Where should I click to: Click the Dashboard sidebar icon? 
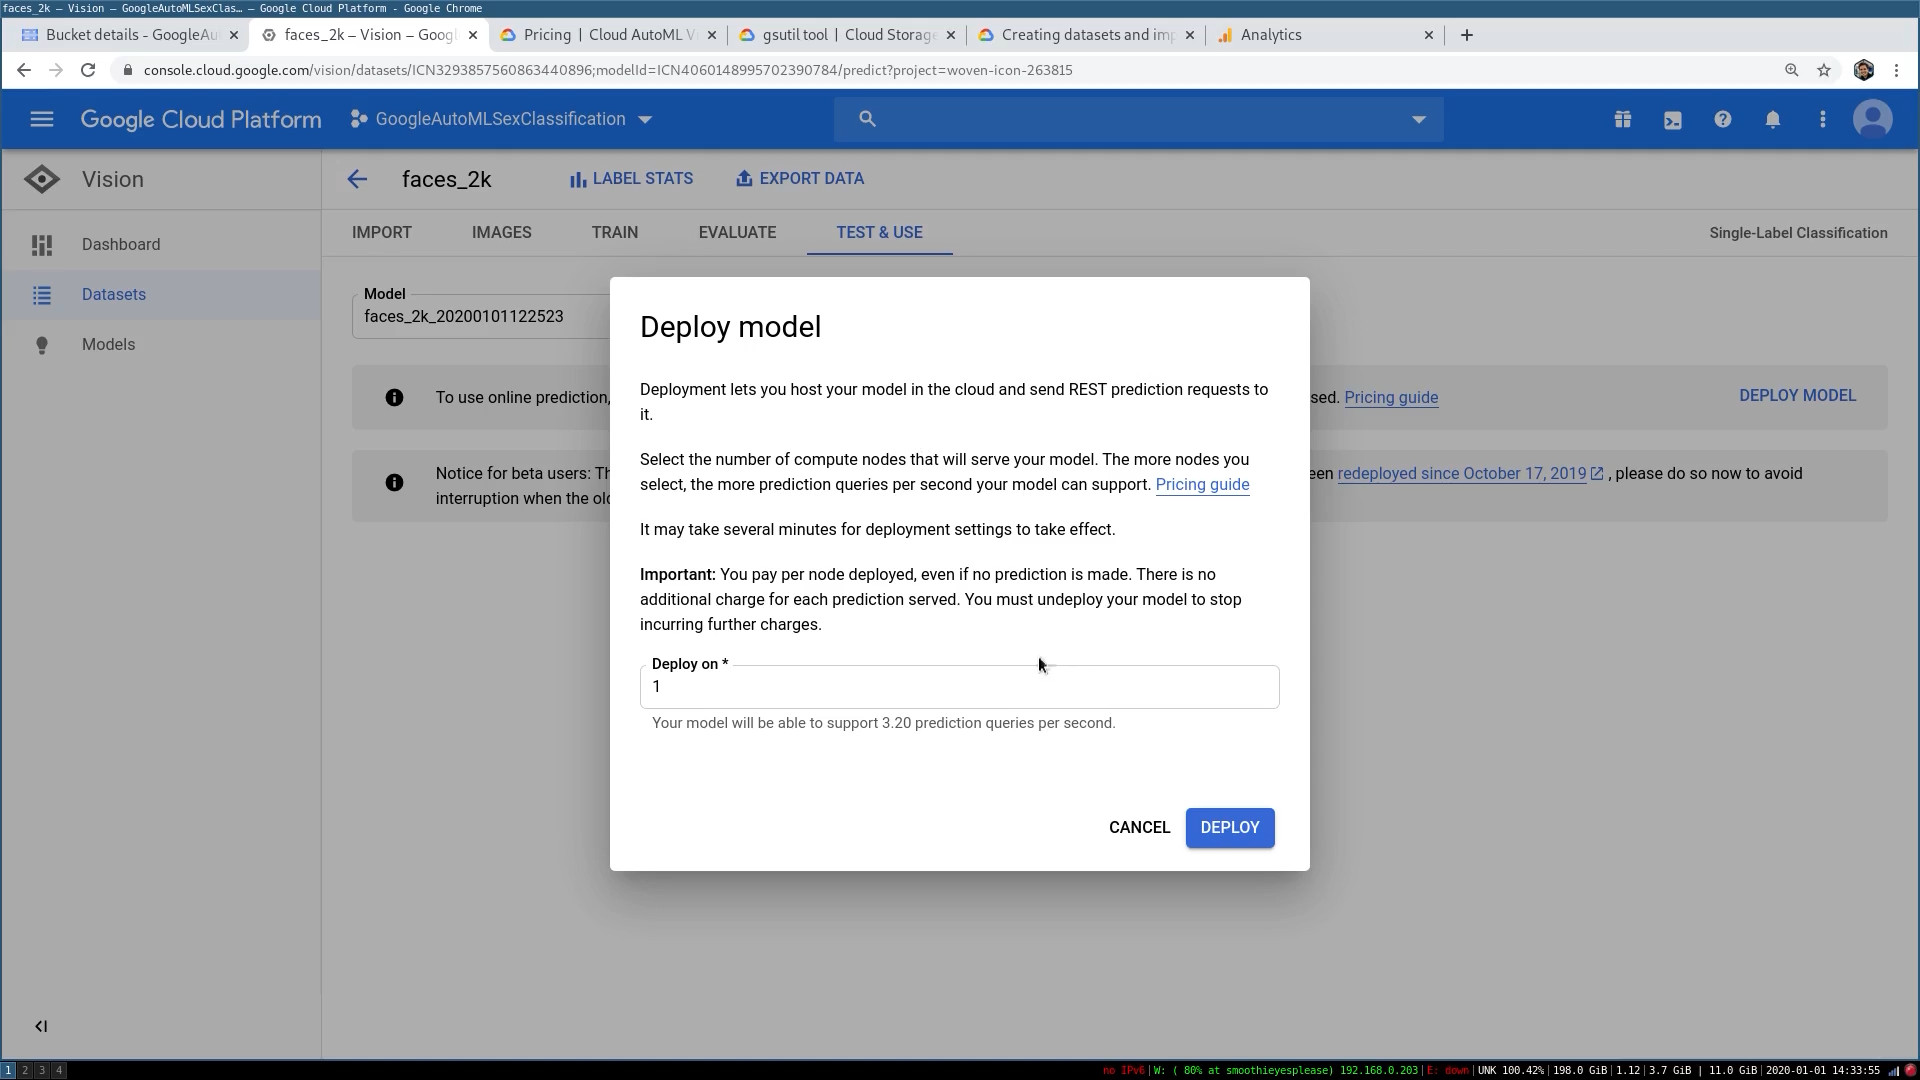pyautogui.click(x=41, y=244)
